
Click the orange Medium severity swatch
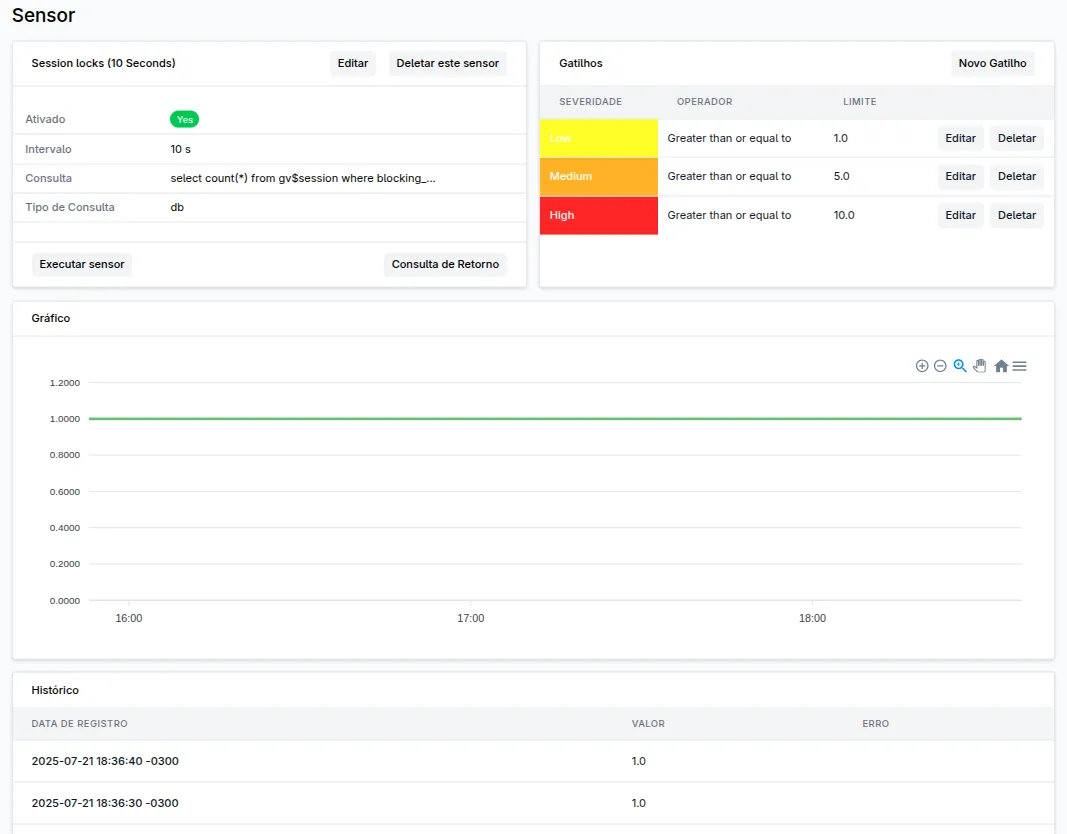[598, 176]
